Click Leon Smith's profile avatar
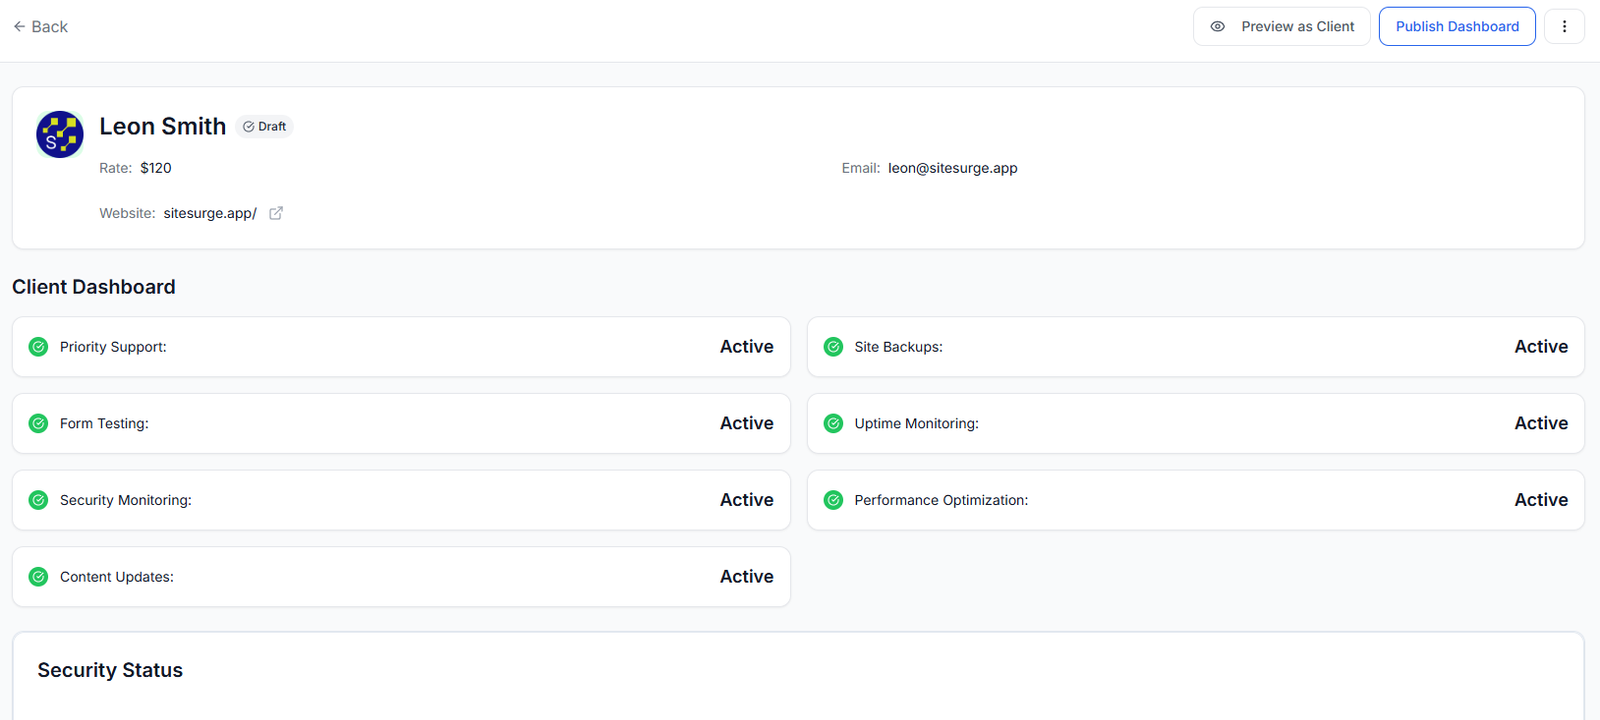The height and width of the screenshot is (720, 1600). pos(60,134)
